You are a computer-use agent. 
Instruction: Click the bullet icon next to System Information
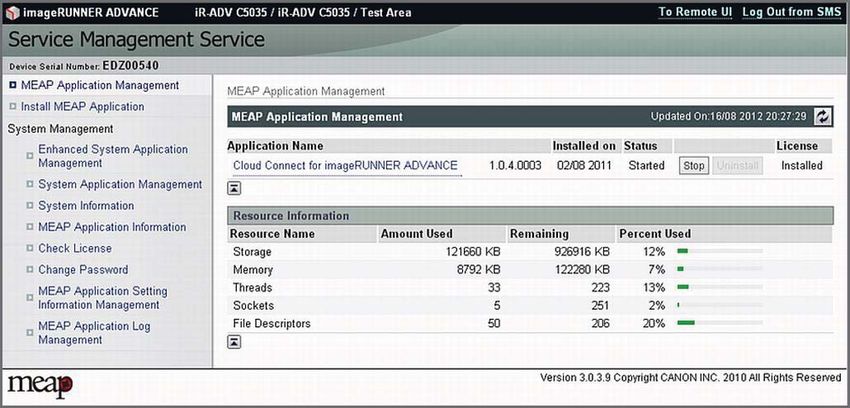tap(30, 206)
